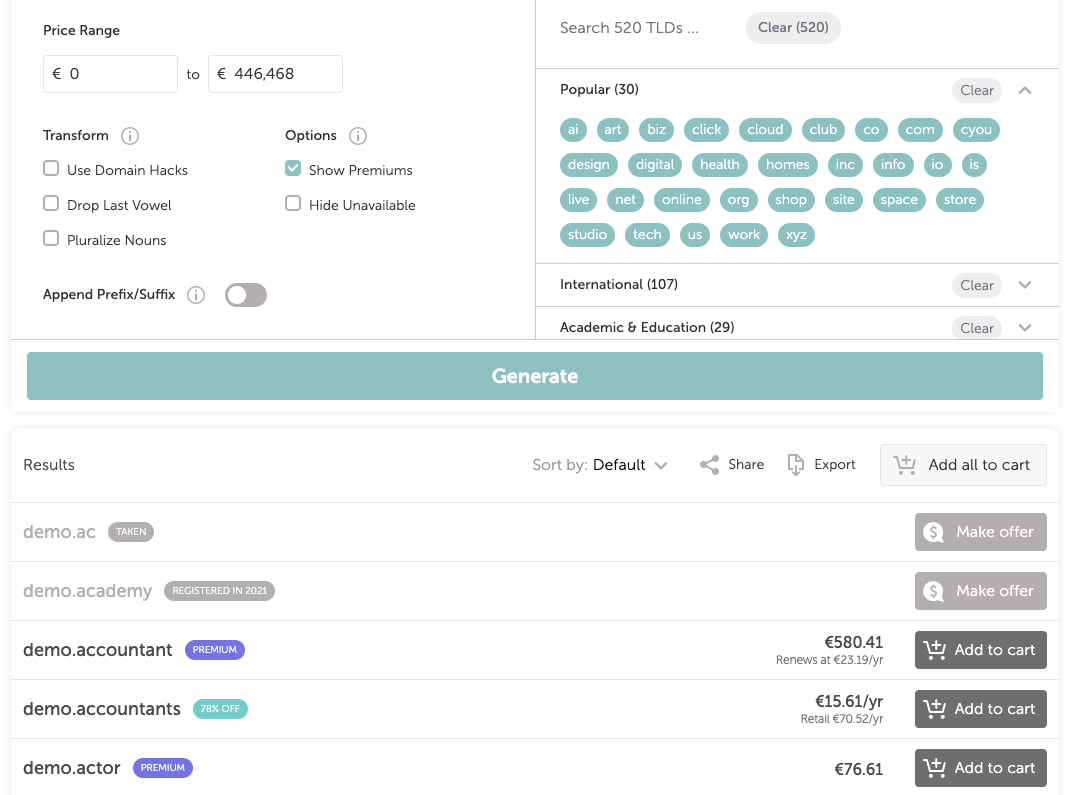Screen dimensions: 1069x795
Task: Uncheck Show Premiums
Action: tap(293, 169)
